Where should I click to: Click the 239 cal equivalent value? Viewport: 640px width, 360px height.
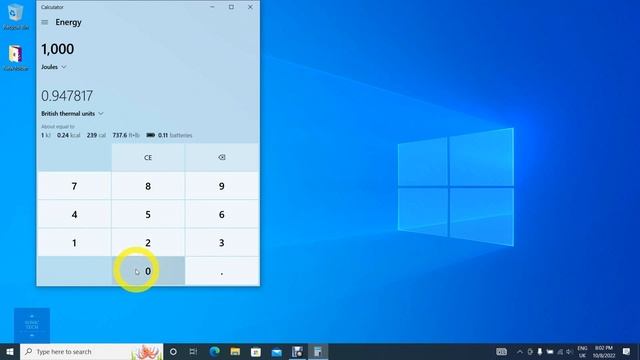(96, 135)
